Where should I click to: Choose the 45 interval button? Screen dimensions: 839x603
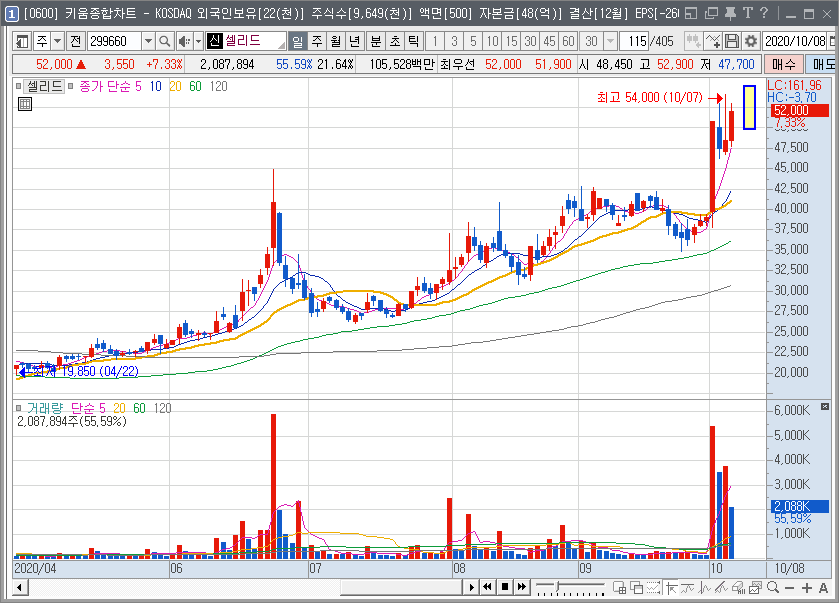[549, 41]
